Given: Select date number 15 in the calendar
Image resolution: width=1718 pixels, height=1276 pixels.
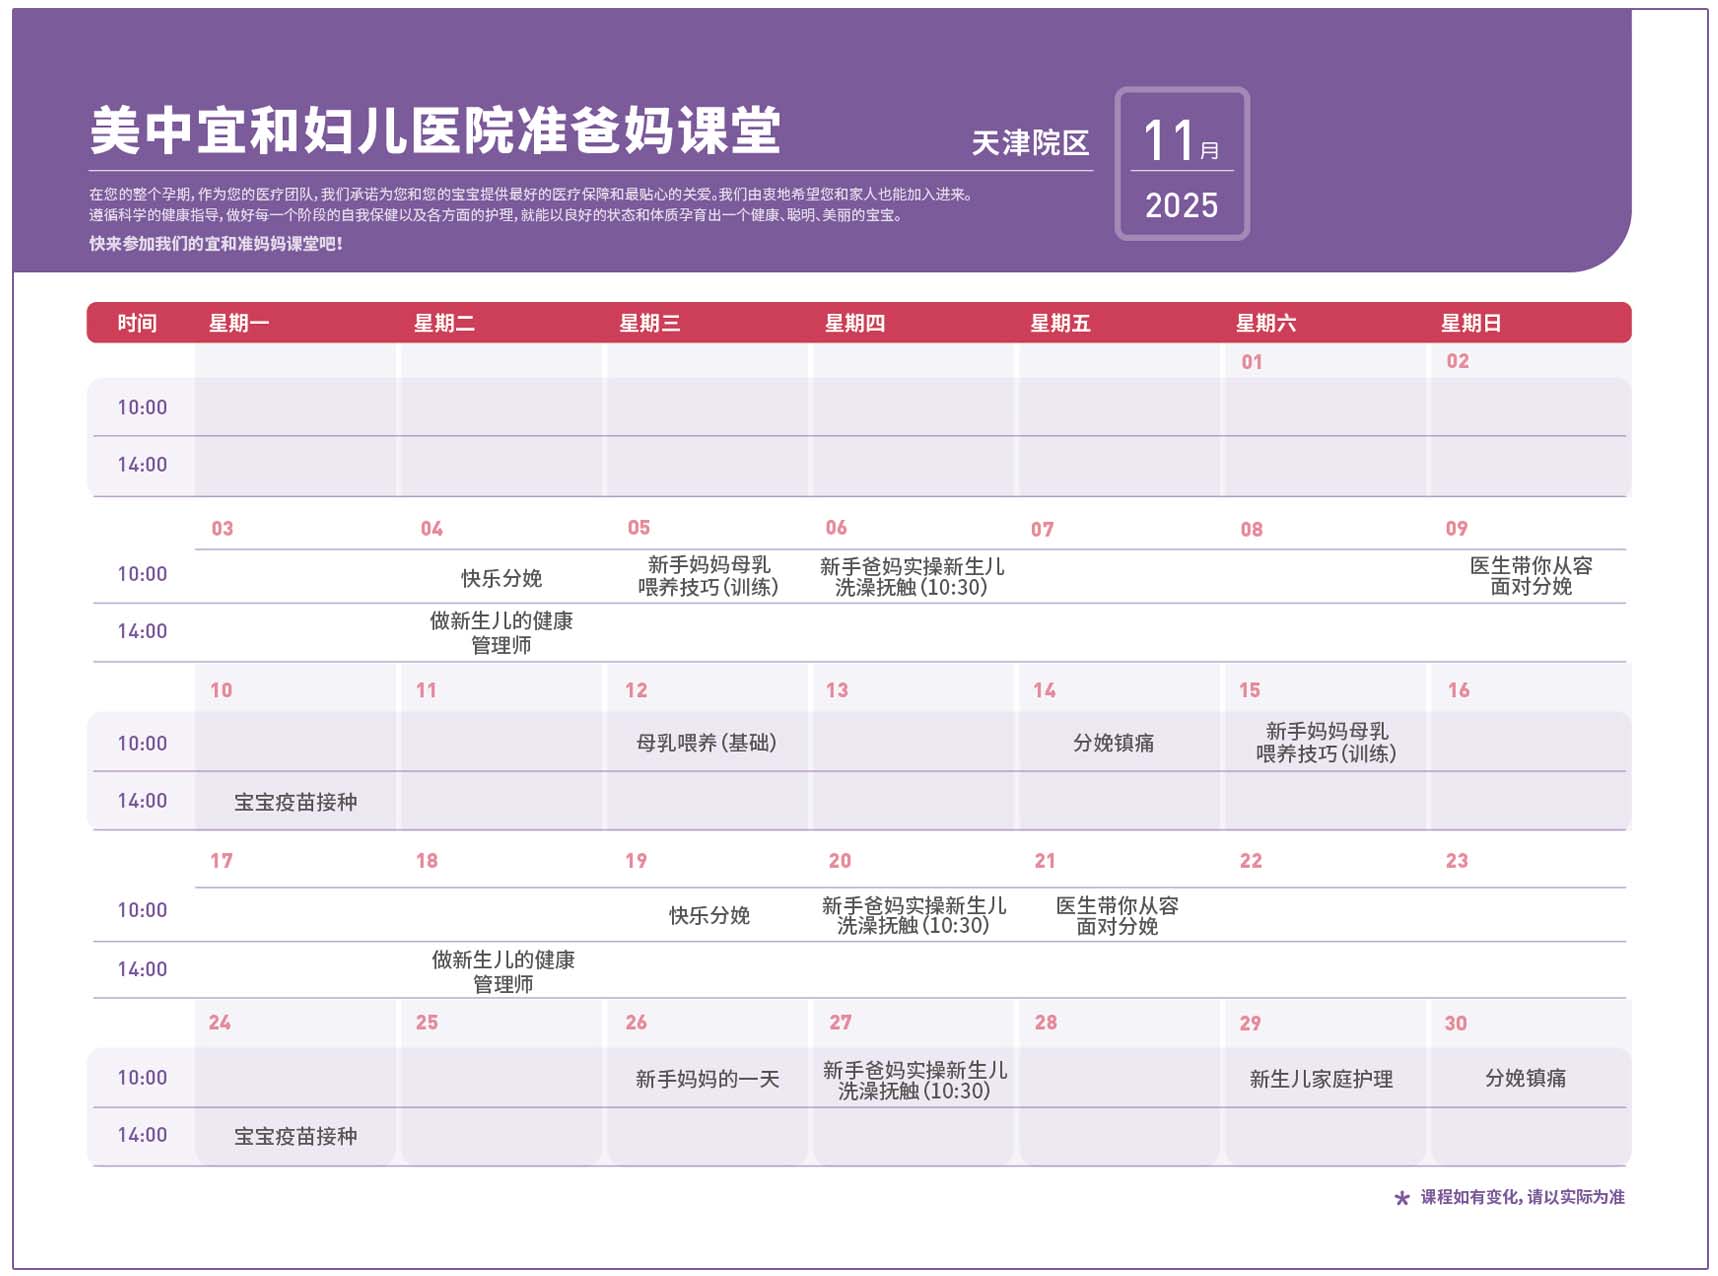Looking at the screenshot, I should [1249, 690].
